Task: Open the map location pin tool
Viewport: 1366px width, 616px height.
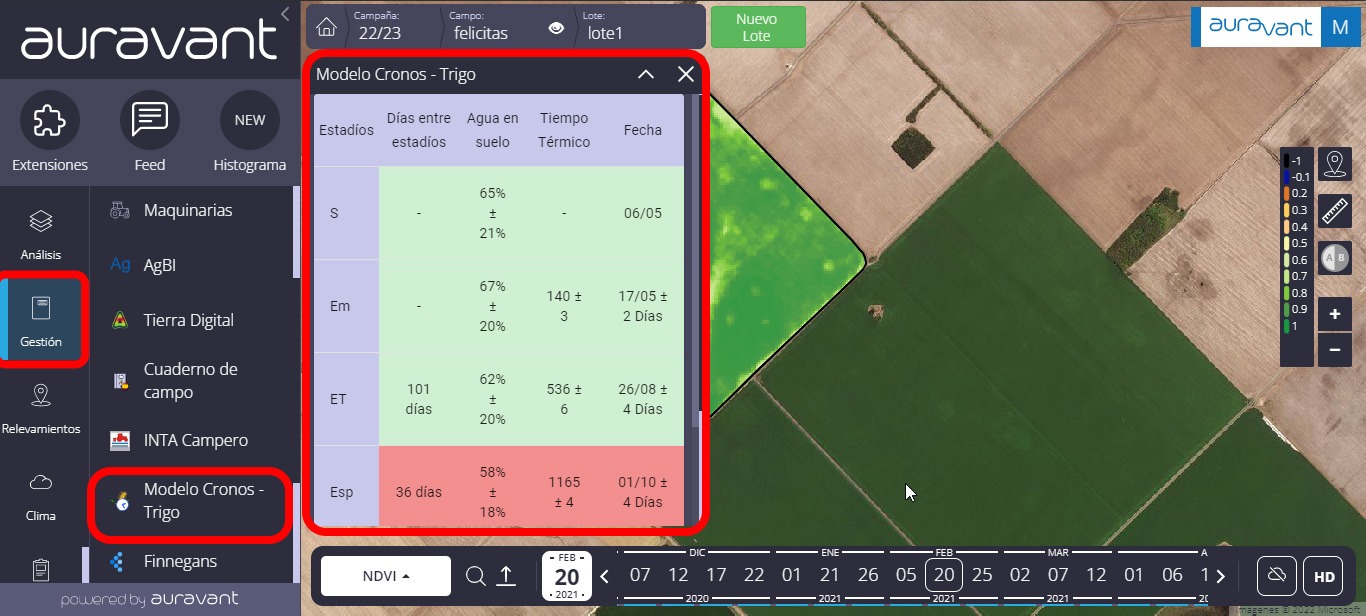Action: [1334, 163]
